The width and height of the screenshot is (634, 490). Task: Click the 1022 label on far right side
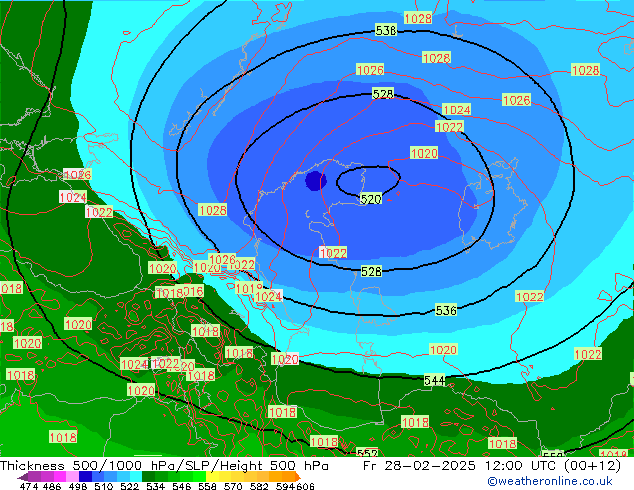[588, 355]
